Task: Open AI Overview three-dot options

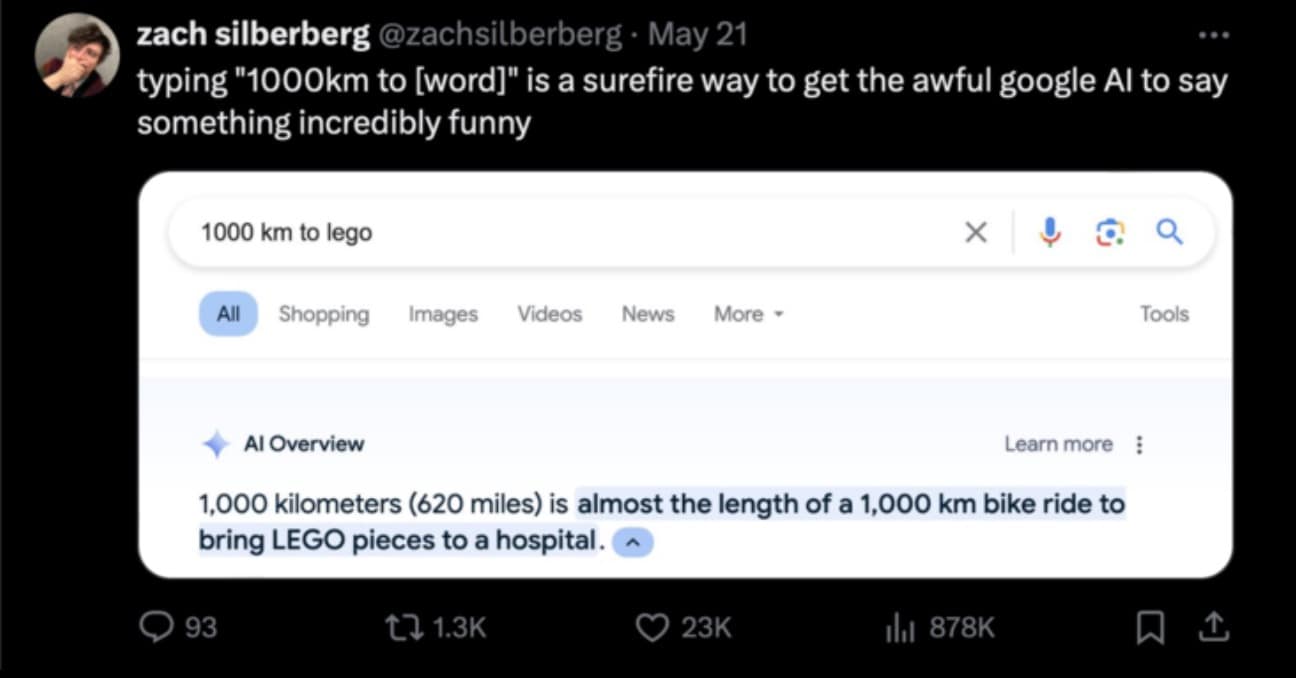Action: pyautogui.click(x=1140, y=445)
